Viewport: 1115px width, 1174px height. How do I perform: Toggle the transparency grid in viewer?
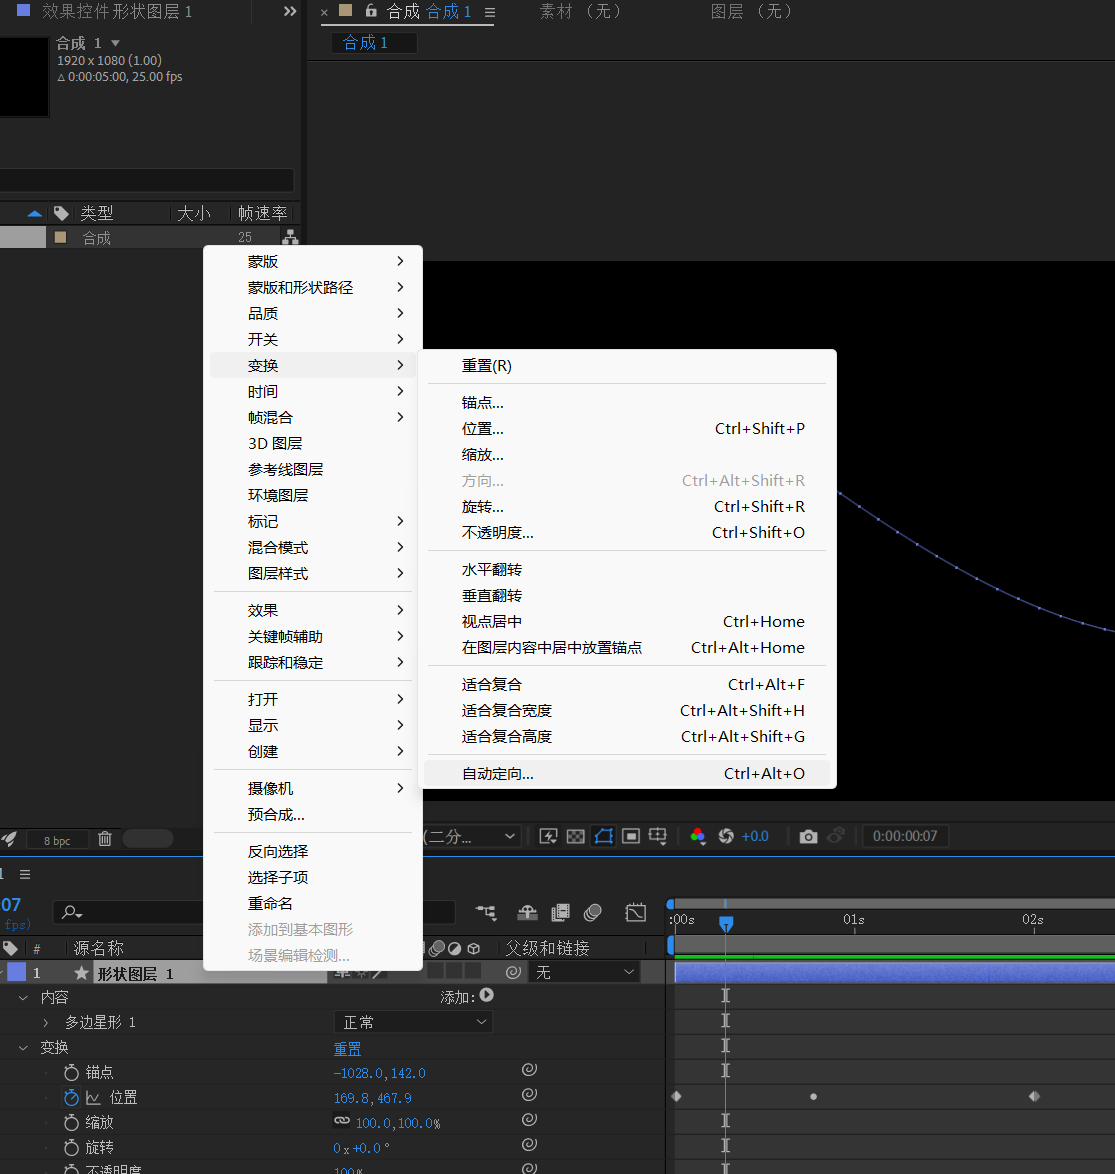(x=575, y=836)
